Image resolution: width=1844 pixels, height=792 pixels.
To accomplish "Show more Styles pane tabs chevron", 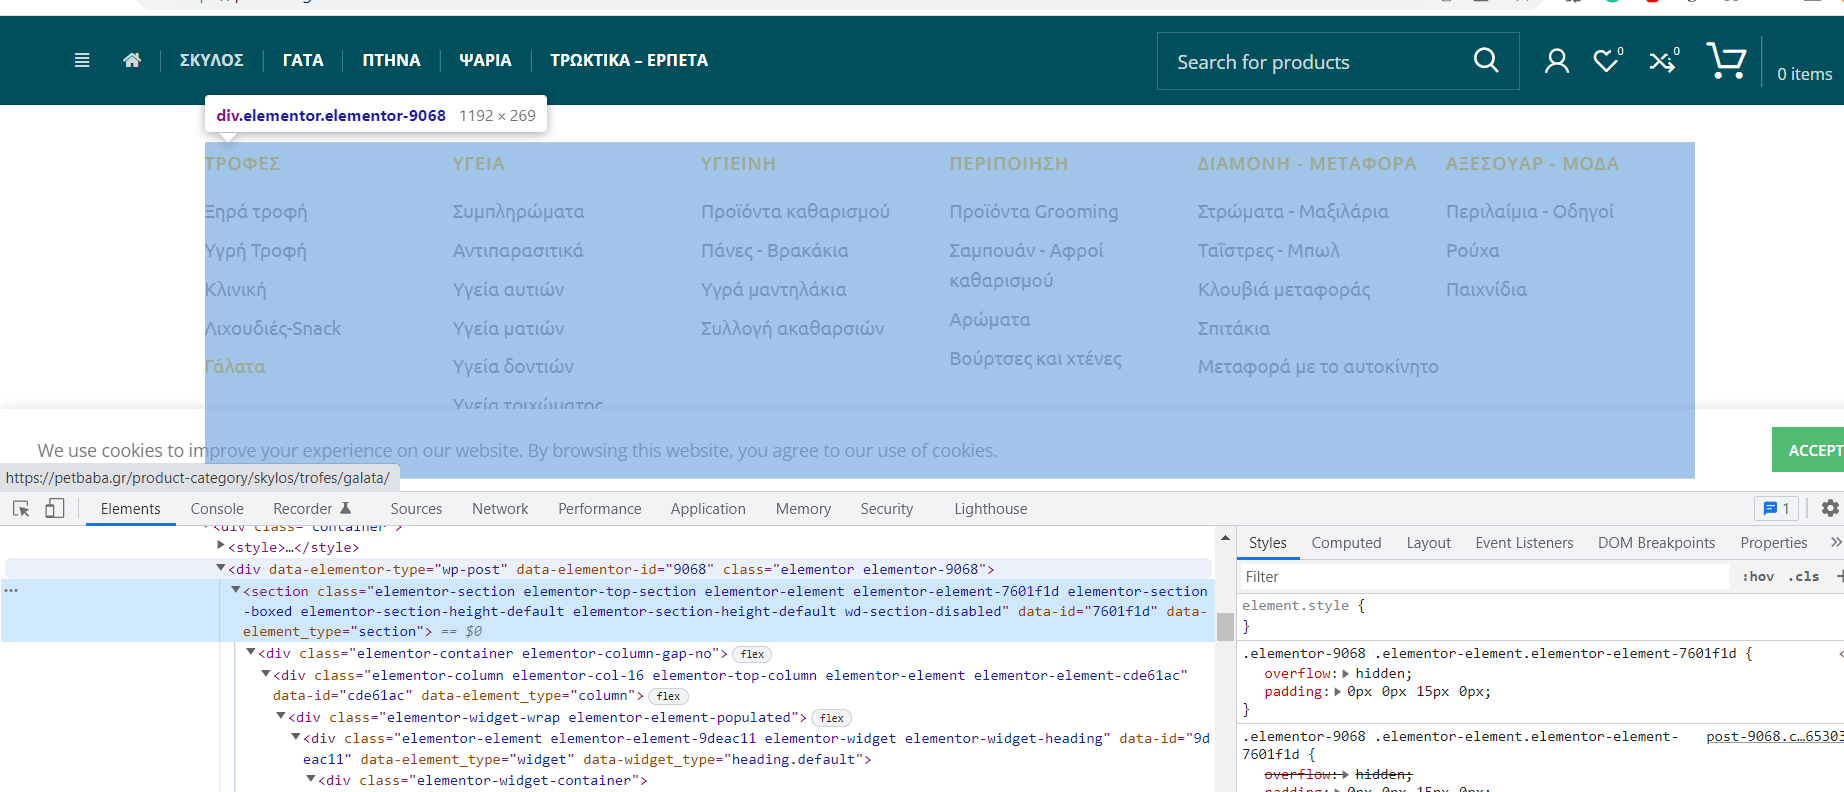I will pyautogui.click(x=1835, y=542).
